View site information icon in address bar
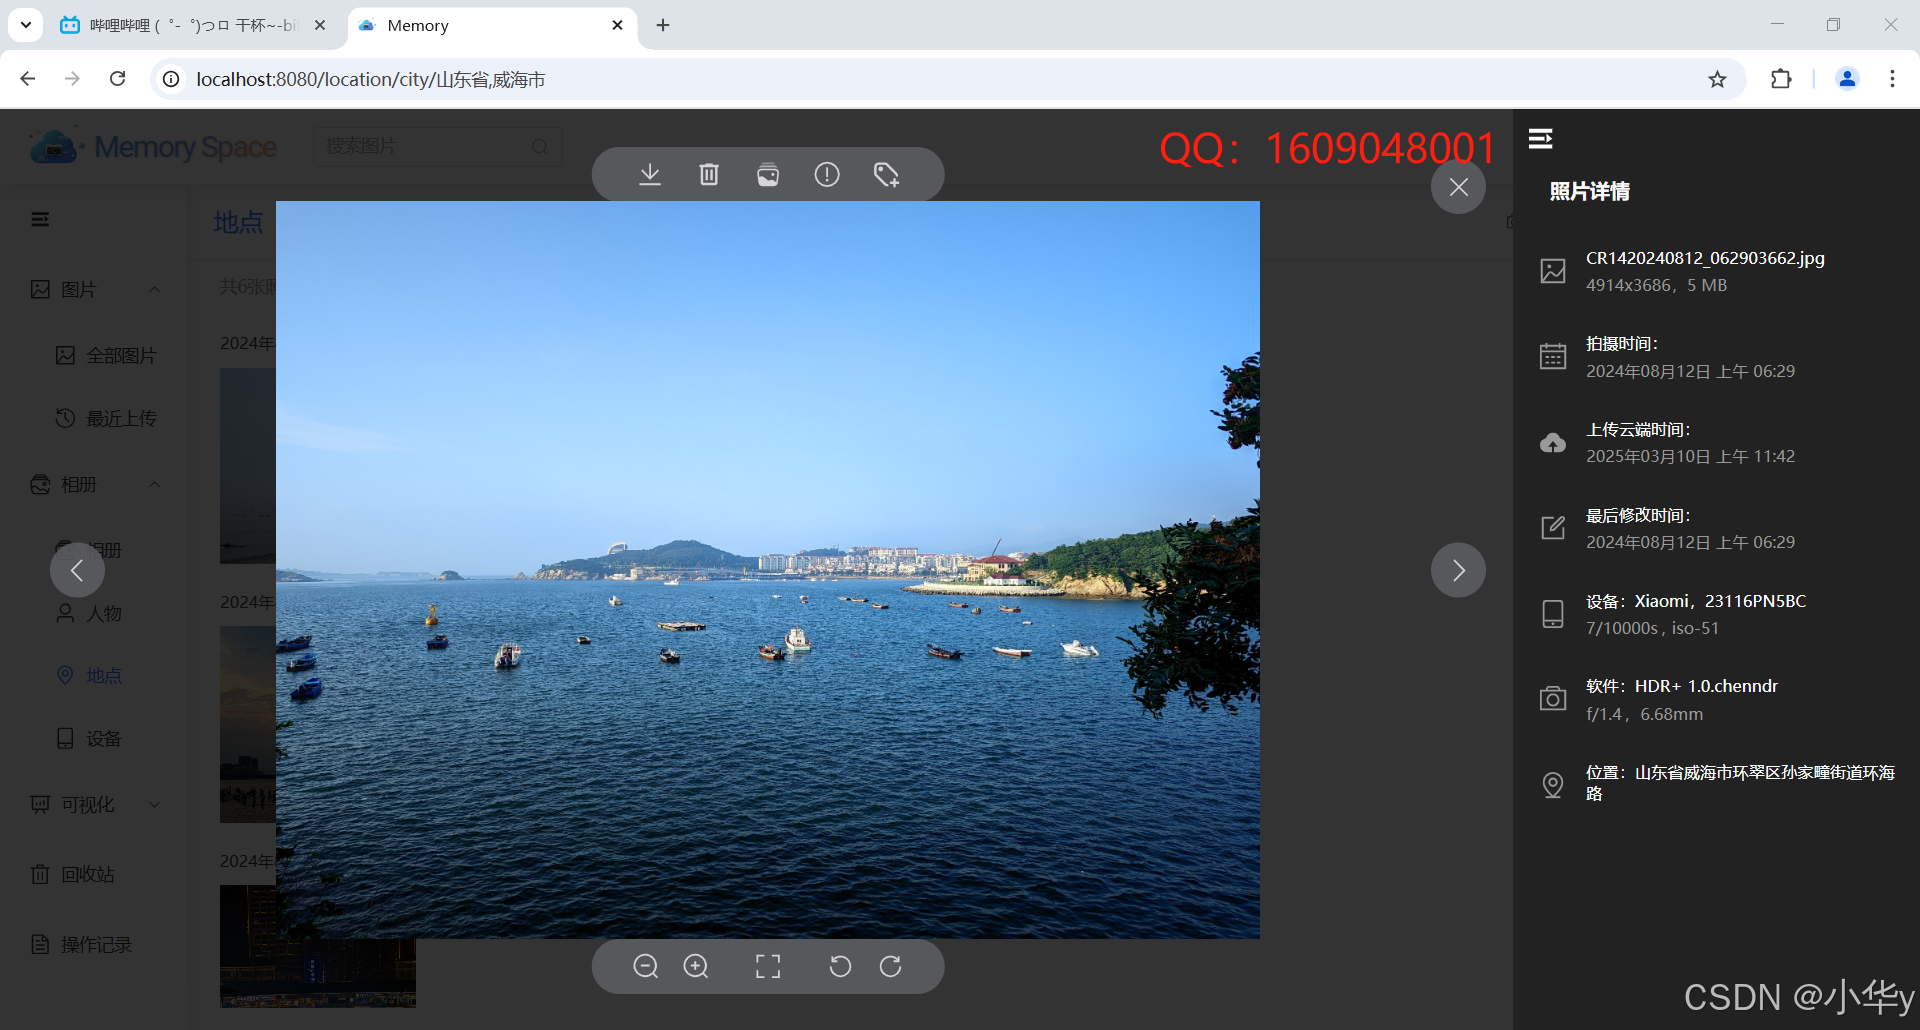 pyautogui.click(x=172, y=79)
